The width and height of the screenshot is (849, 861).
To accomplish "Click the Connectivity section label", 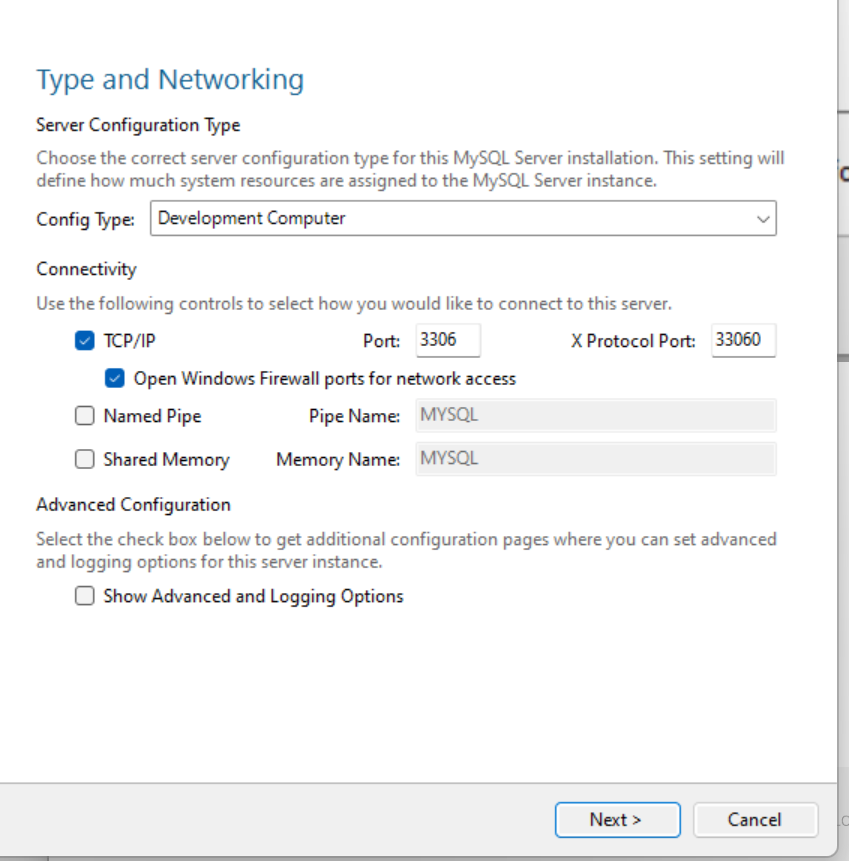I will tap(86, 269).
